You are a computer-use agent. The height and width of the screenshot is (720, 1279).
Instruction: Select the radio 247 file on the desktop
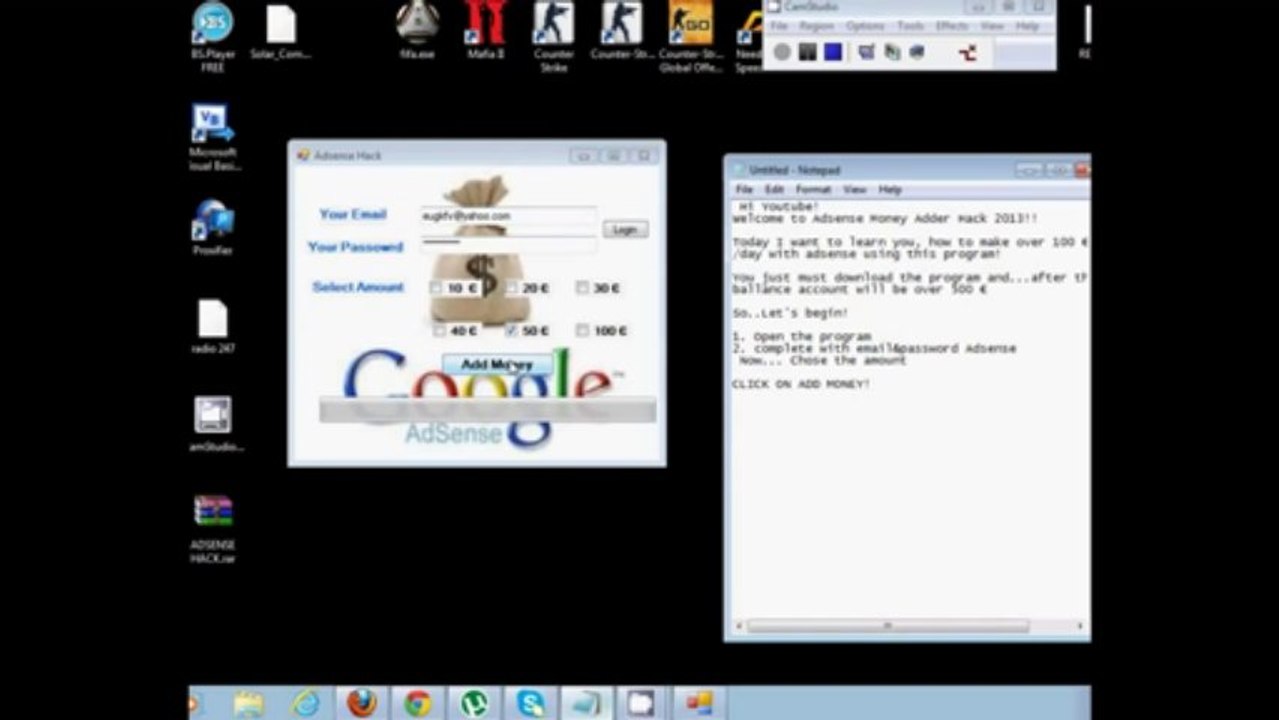212,327
